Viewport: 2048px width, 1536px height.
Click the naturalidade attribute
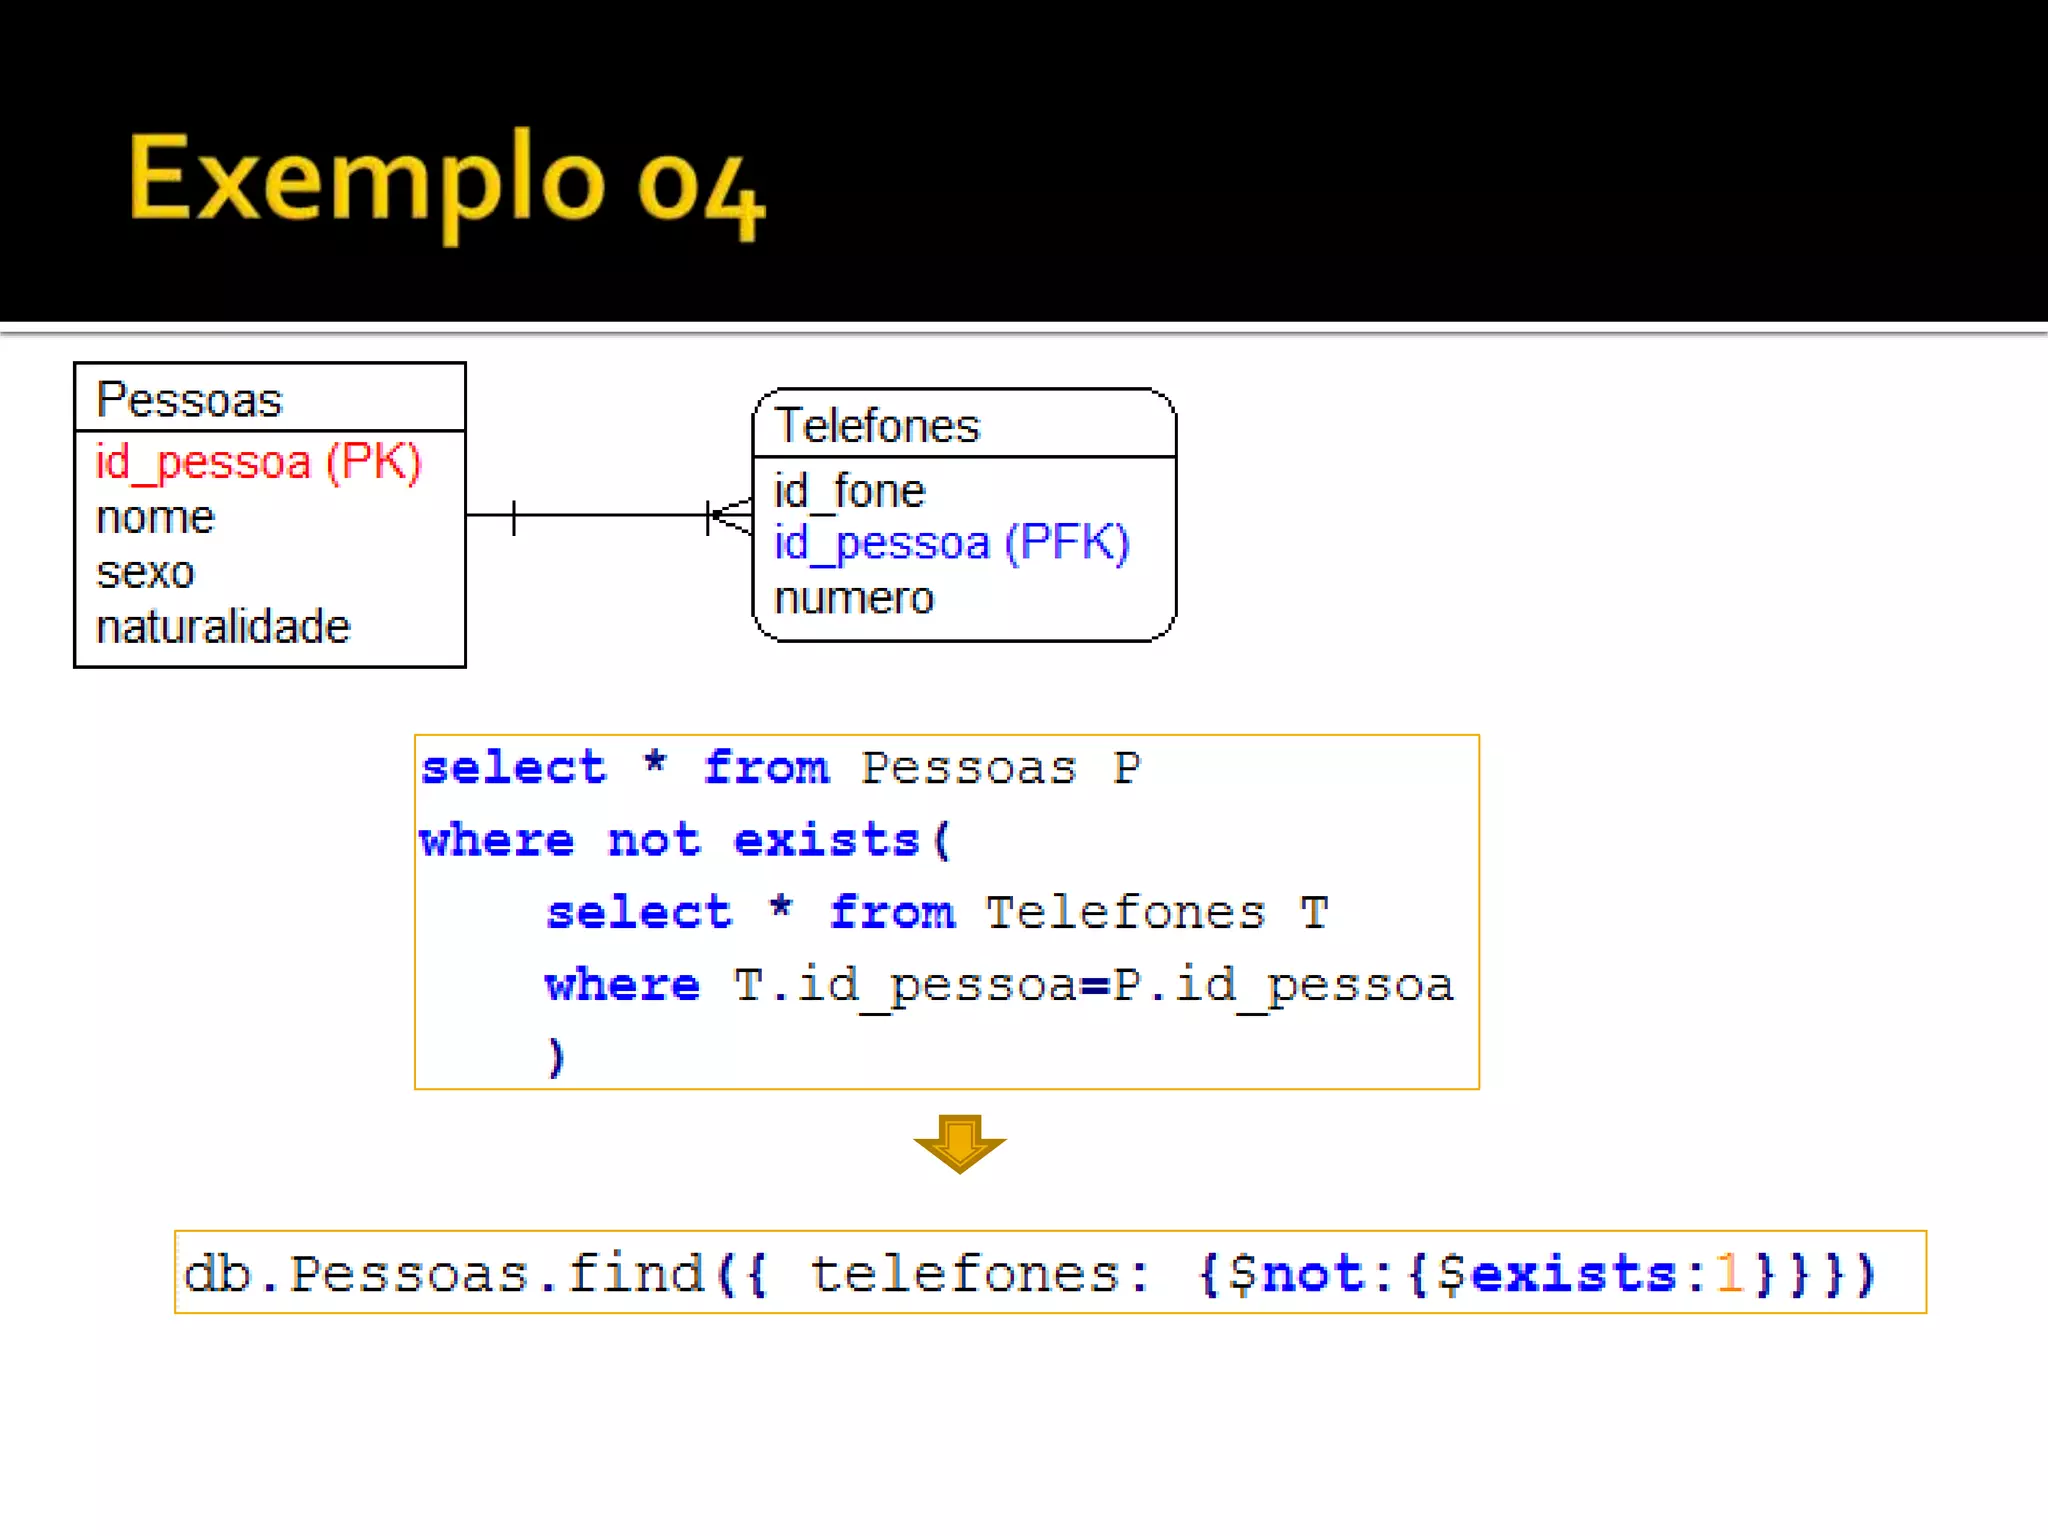[223, 627]
